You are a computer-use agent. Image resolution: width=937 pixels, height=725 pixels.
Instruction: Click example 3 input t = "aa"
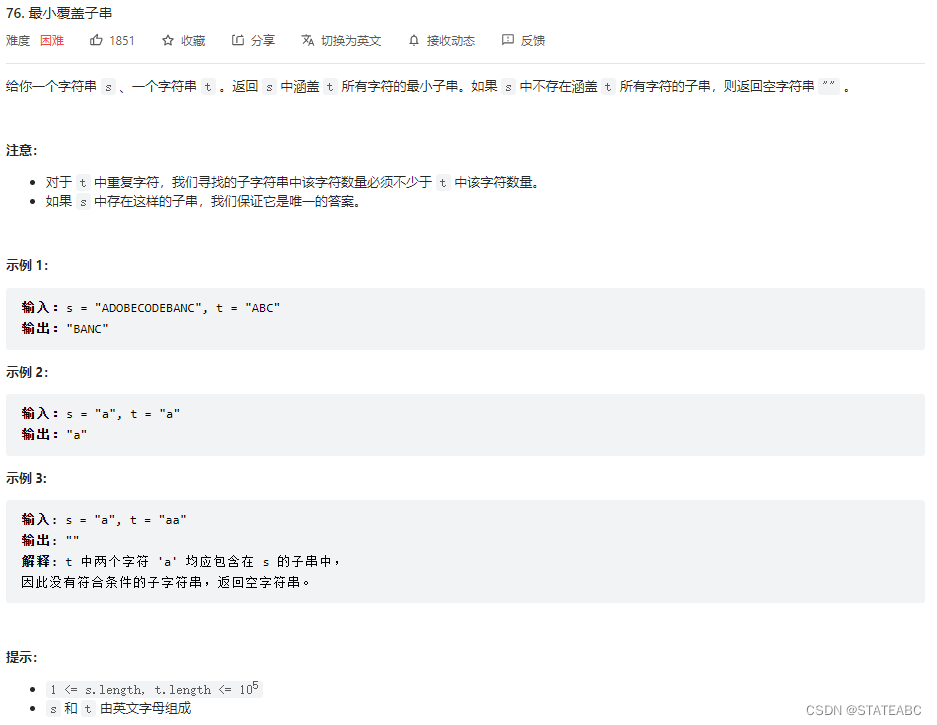(x=158, y=520)
